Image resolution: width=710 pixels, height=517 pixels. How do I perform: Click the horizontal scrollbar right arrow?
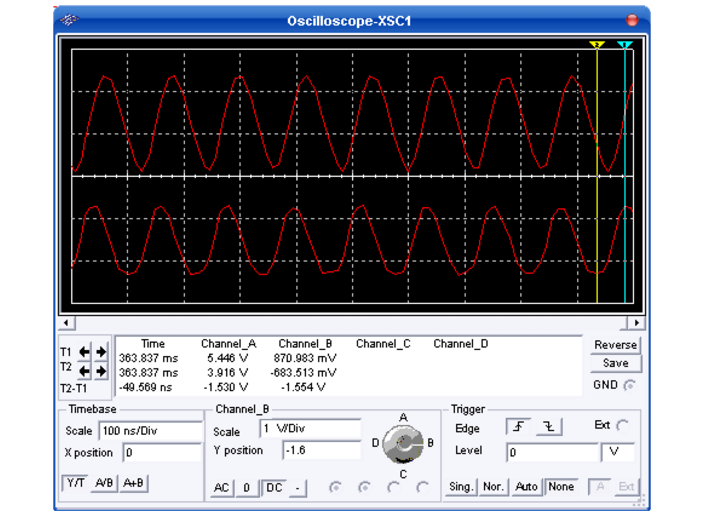(x=638, y=323)
